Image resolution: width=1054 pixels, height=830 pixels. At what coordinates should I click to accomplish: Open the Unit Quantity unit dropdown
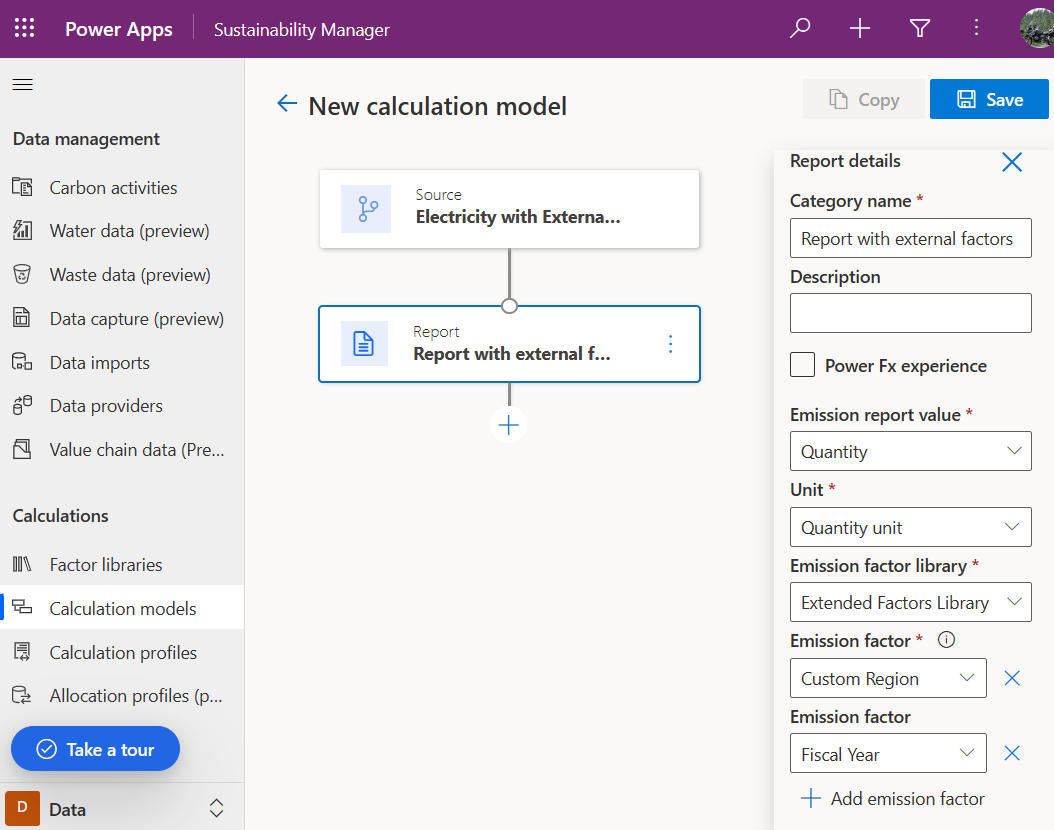click(910, 527)
